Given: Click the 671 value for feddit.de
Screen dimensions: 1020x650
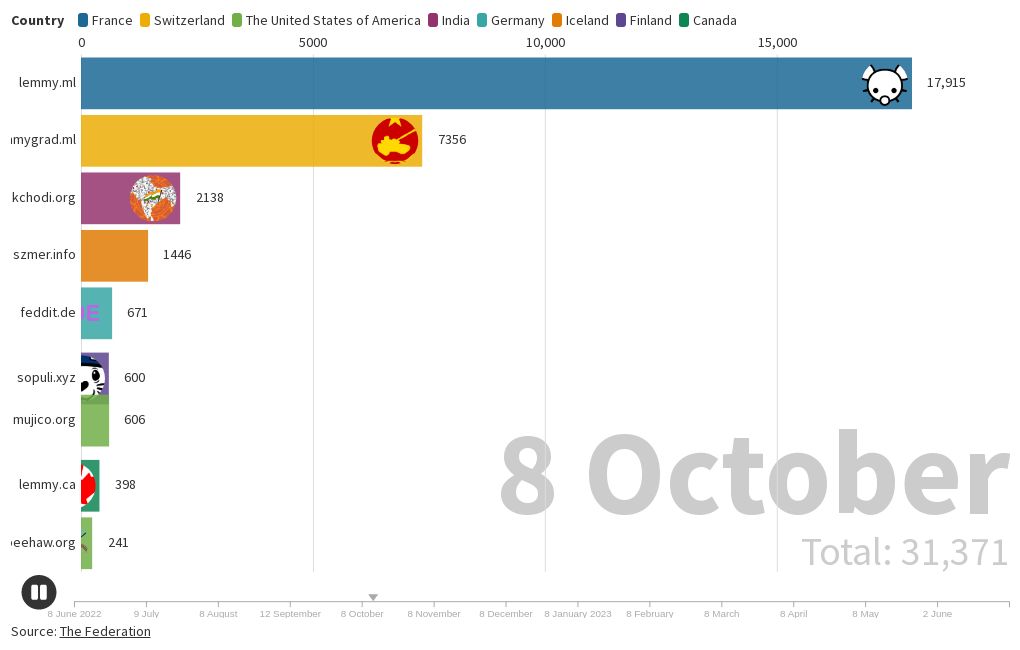Looking at the screenshot, I should [137, 312].
